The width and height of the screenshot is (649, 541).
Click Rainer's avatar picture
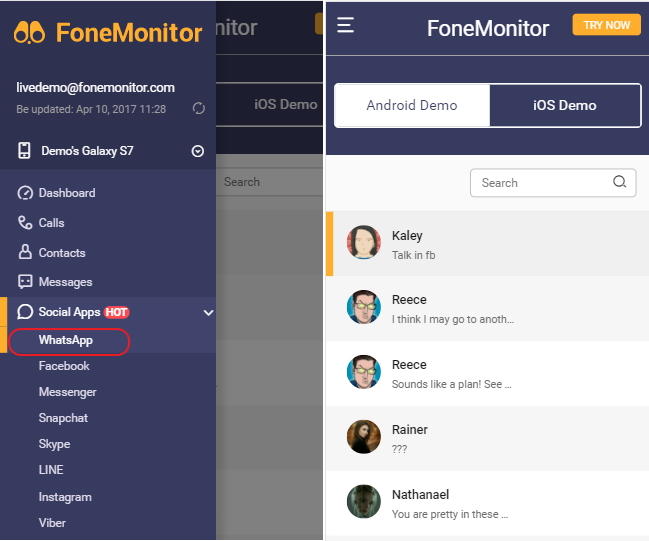click(x=363, y=437)
